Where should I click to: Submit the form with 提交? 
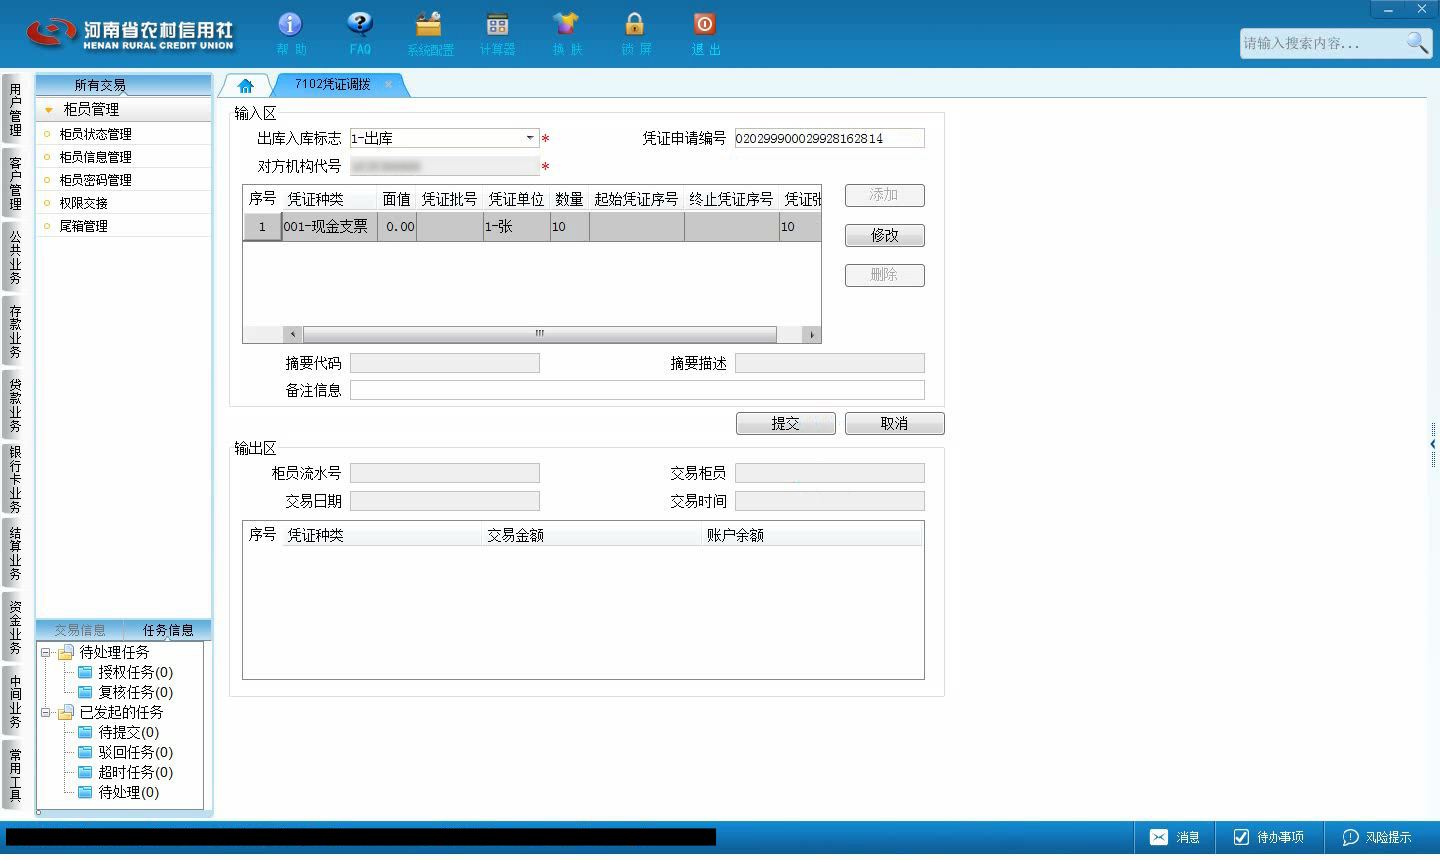785,424
